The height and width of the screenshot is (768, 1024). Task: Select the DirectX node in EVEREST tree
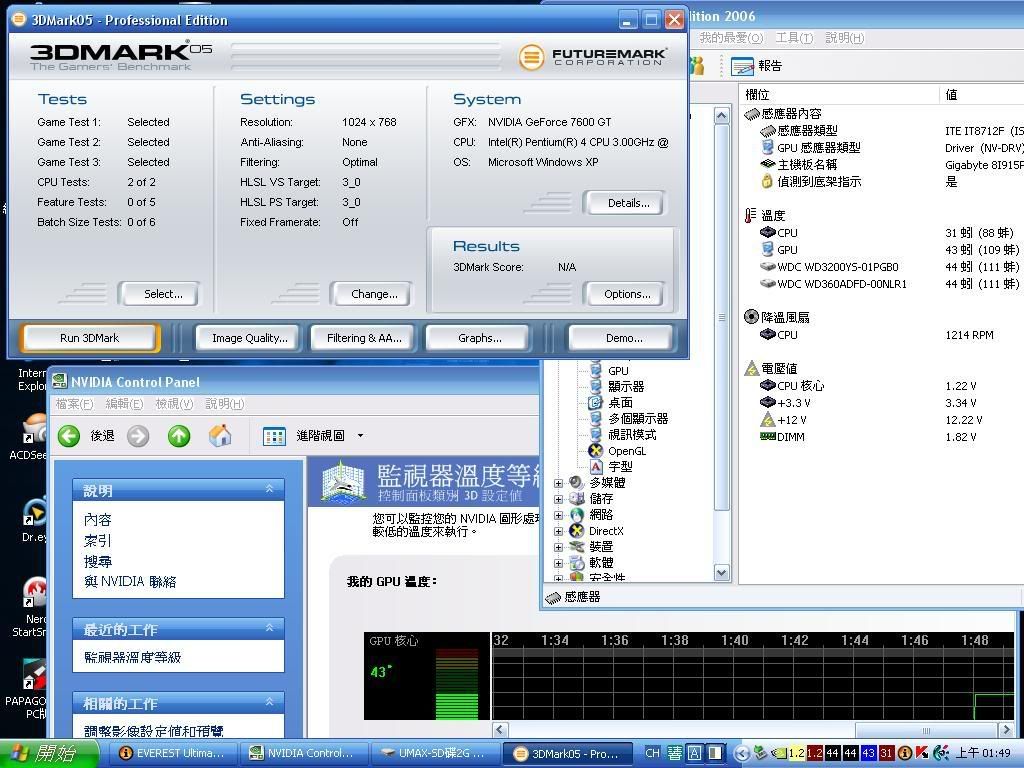click(605, 531)
